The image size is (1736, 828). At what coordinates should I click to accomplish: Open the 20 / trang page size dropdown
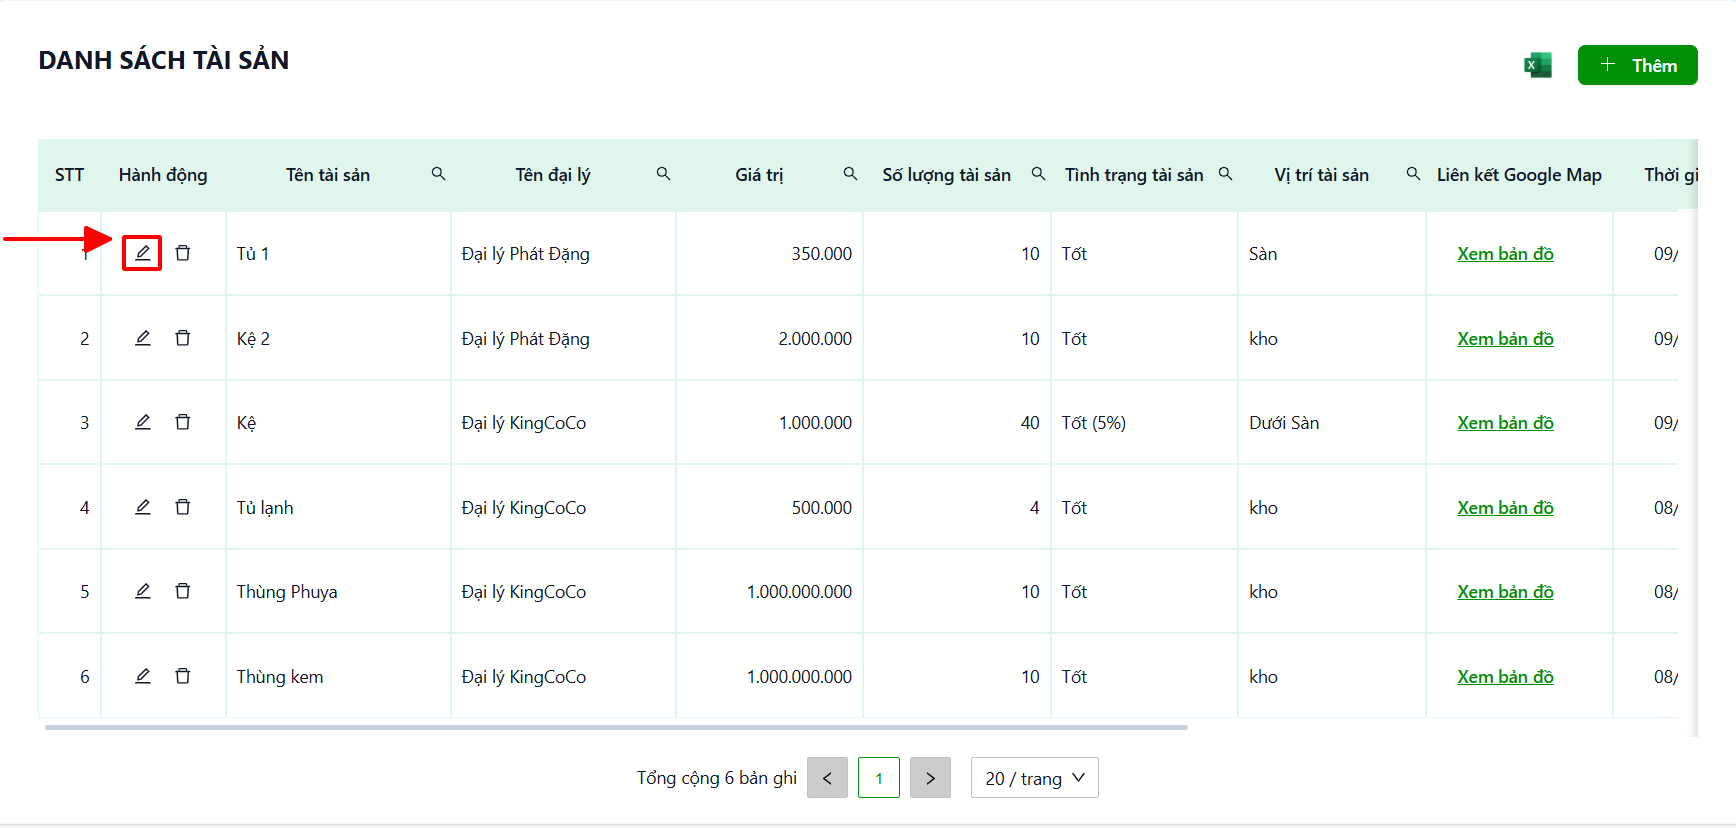point(1034,778)
